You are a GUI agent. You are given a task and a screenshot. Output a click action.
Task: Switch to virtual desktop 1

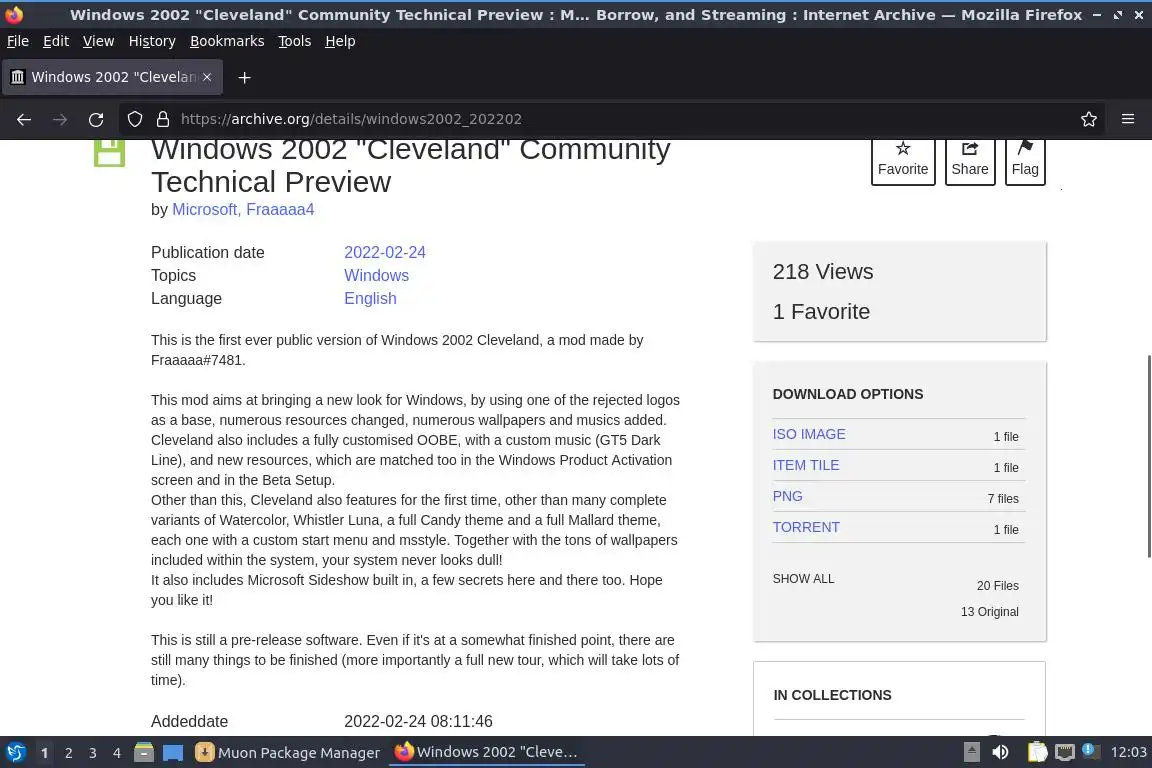point(45,753)
